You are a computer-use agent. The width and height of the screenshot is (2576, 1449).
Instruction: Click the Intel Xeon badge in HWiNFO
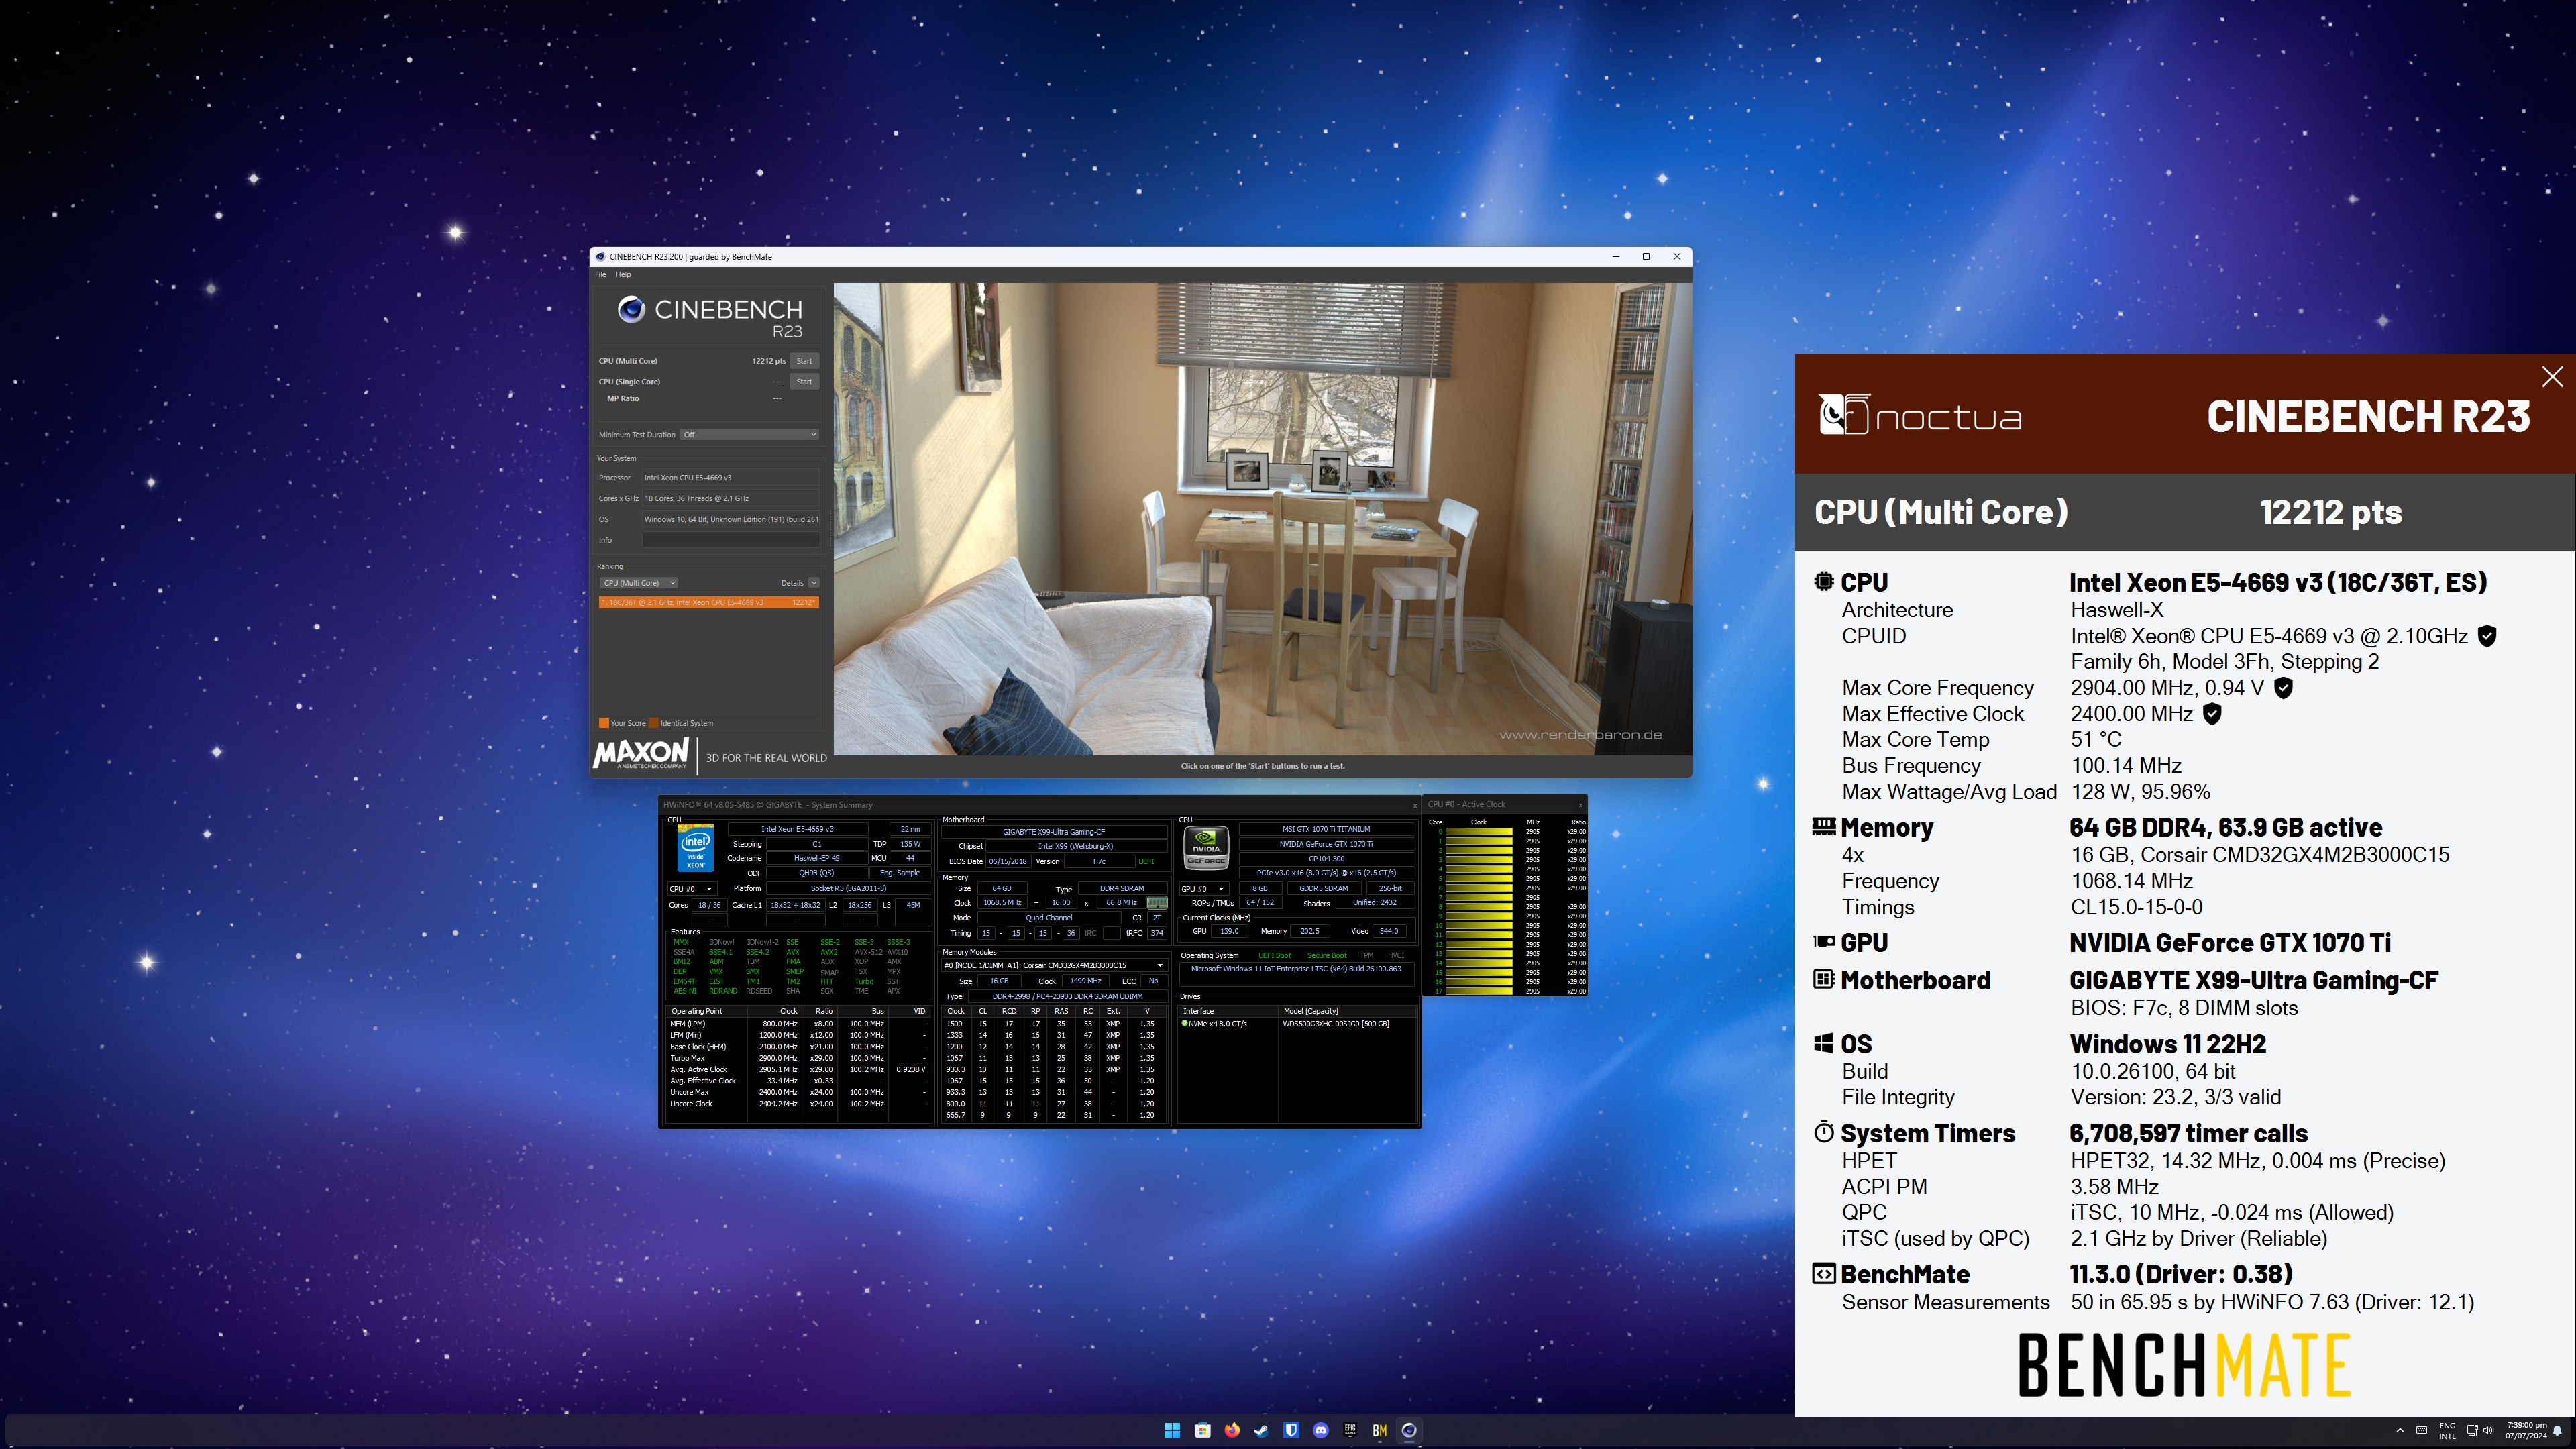[x=695, y=848]
